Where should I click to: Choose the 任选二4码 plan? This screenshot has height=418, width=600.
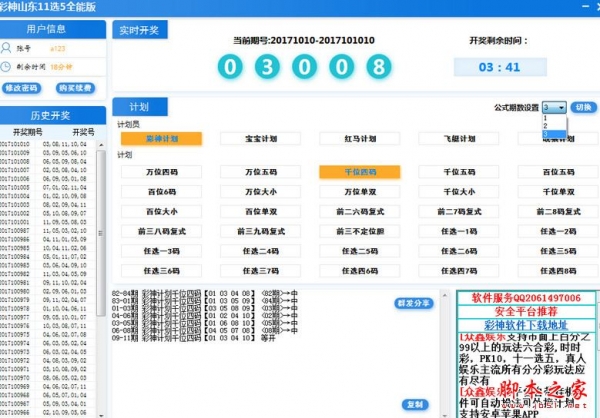(x=261, y=251)
